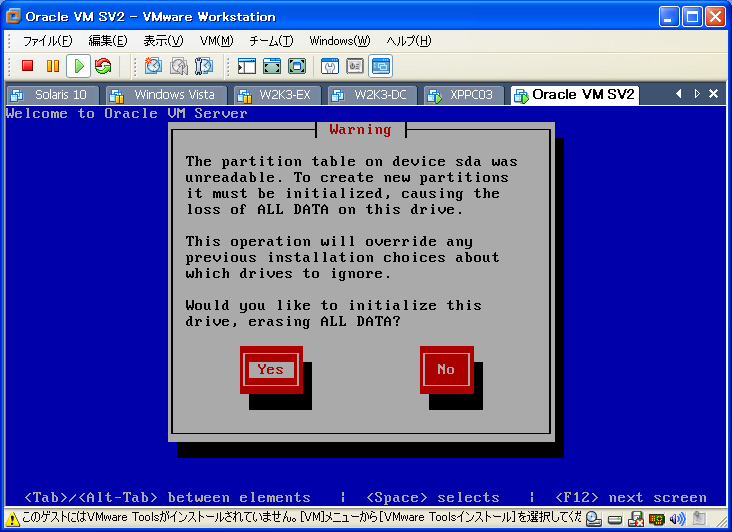
Task: Minimize the VMware Workstation window
Action: [x=669, y=17]
